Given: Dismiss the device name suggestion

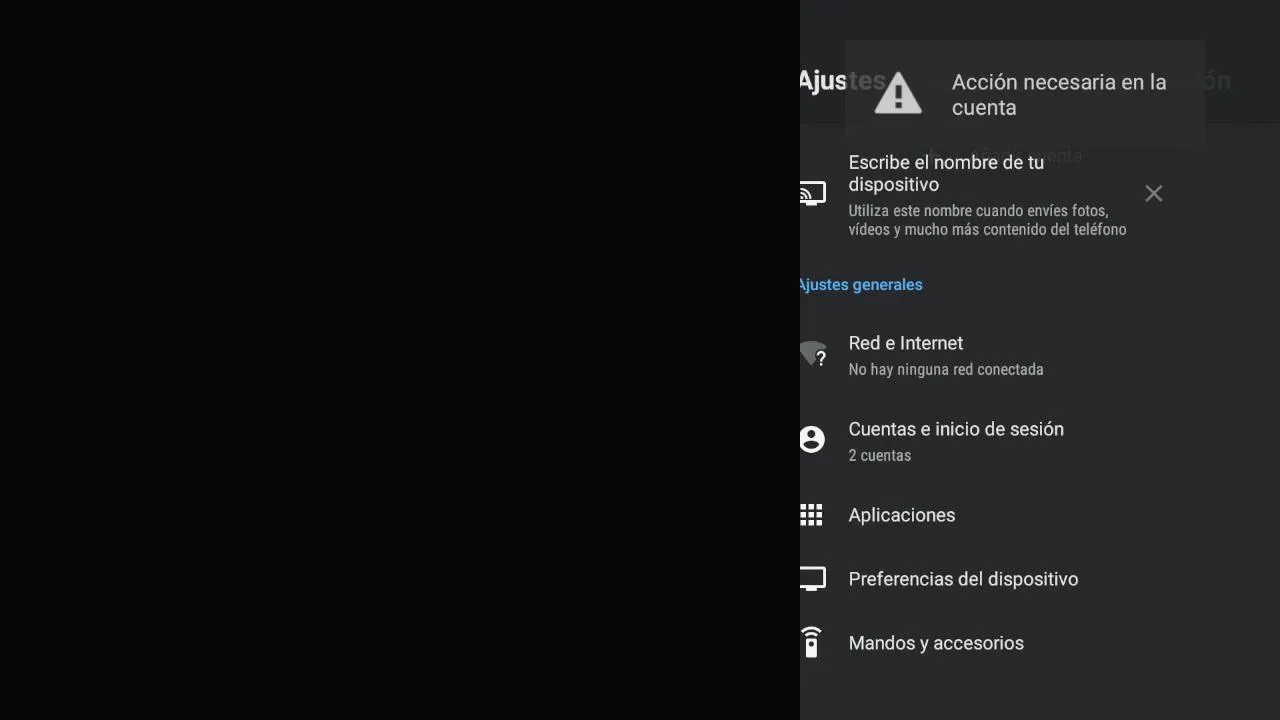Looking at the screenshot, I should [x=1154, y=194].
